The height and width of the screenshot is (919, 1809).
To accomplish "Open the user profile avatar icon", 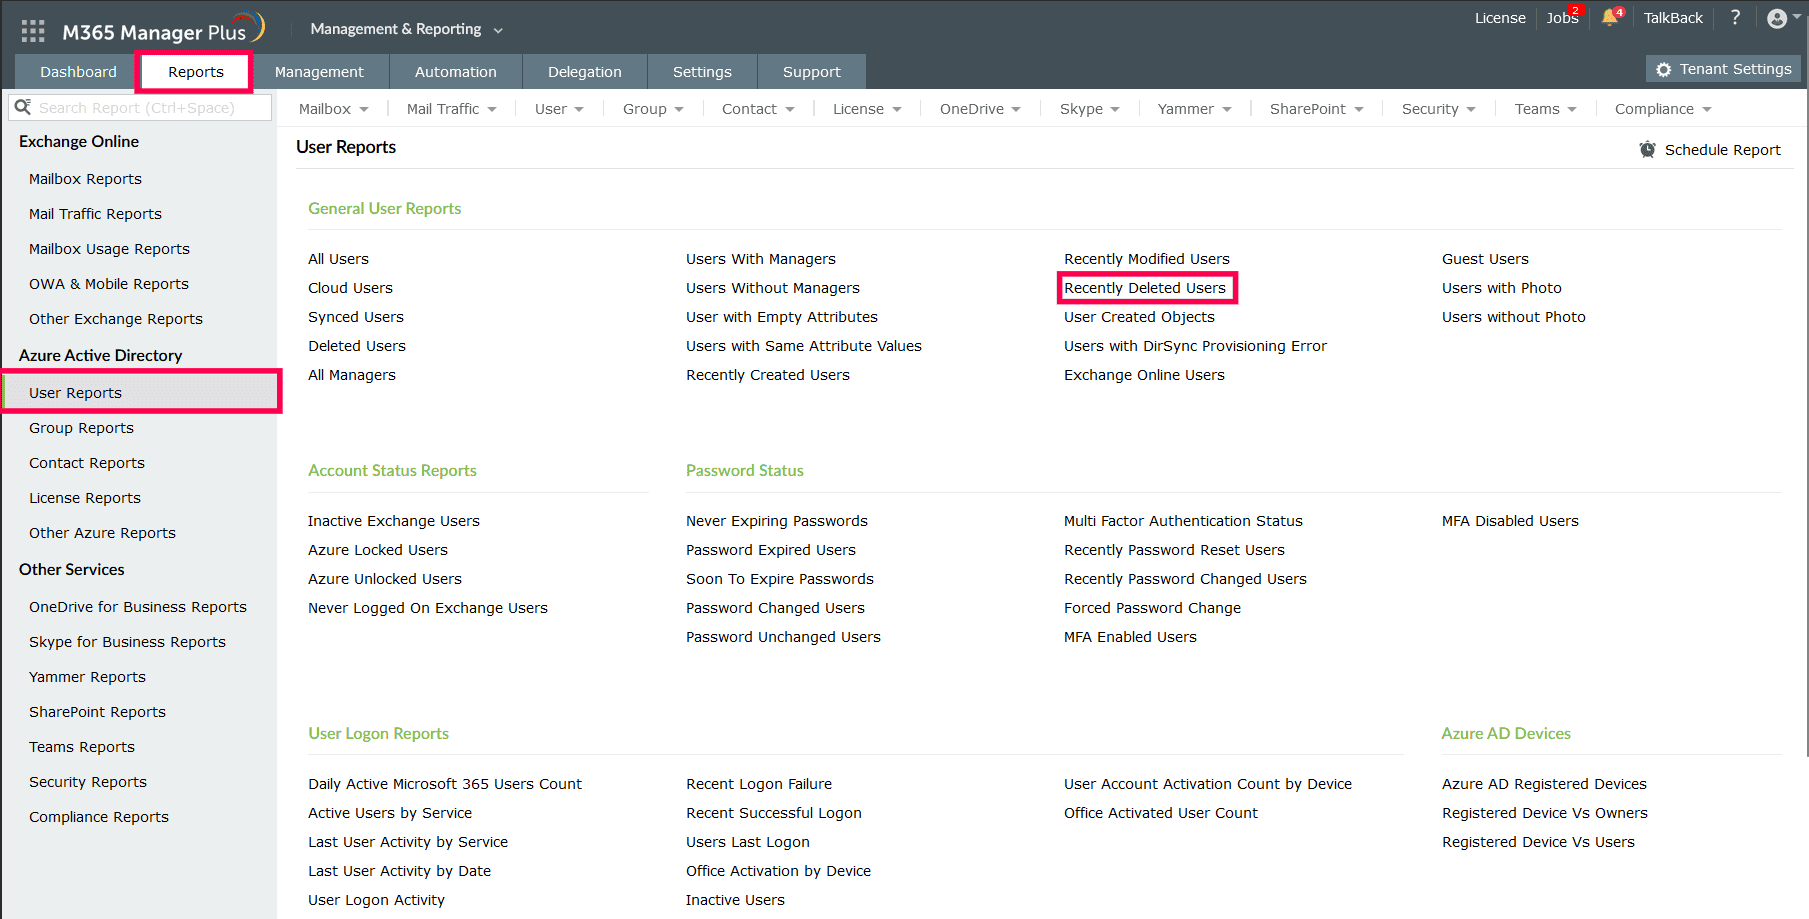I will tap(1777, 18).
